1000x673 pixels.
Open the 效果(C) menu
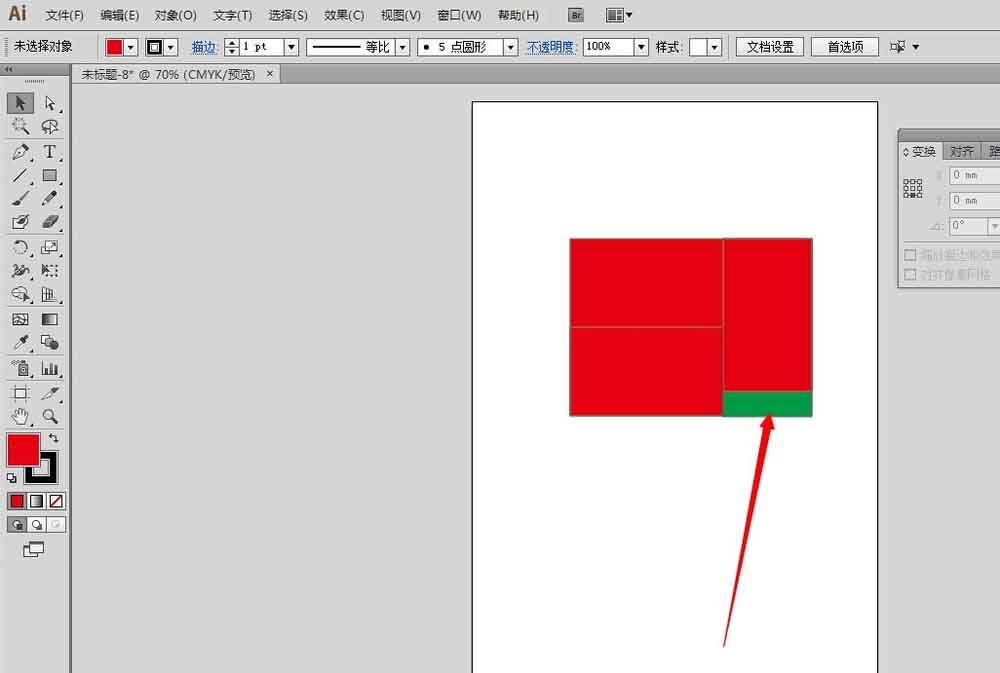(344, 15)
